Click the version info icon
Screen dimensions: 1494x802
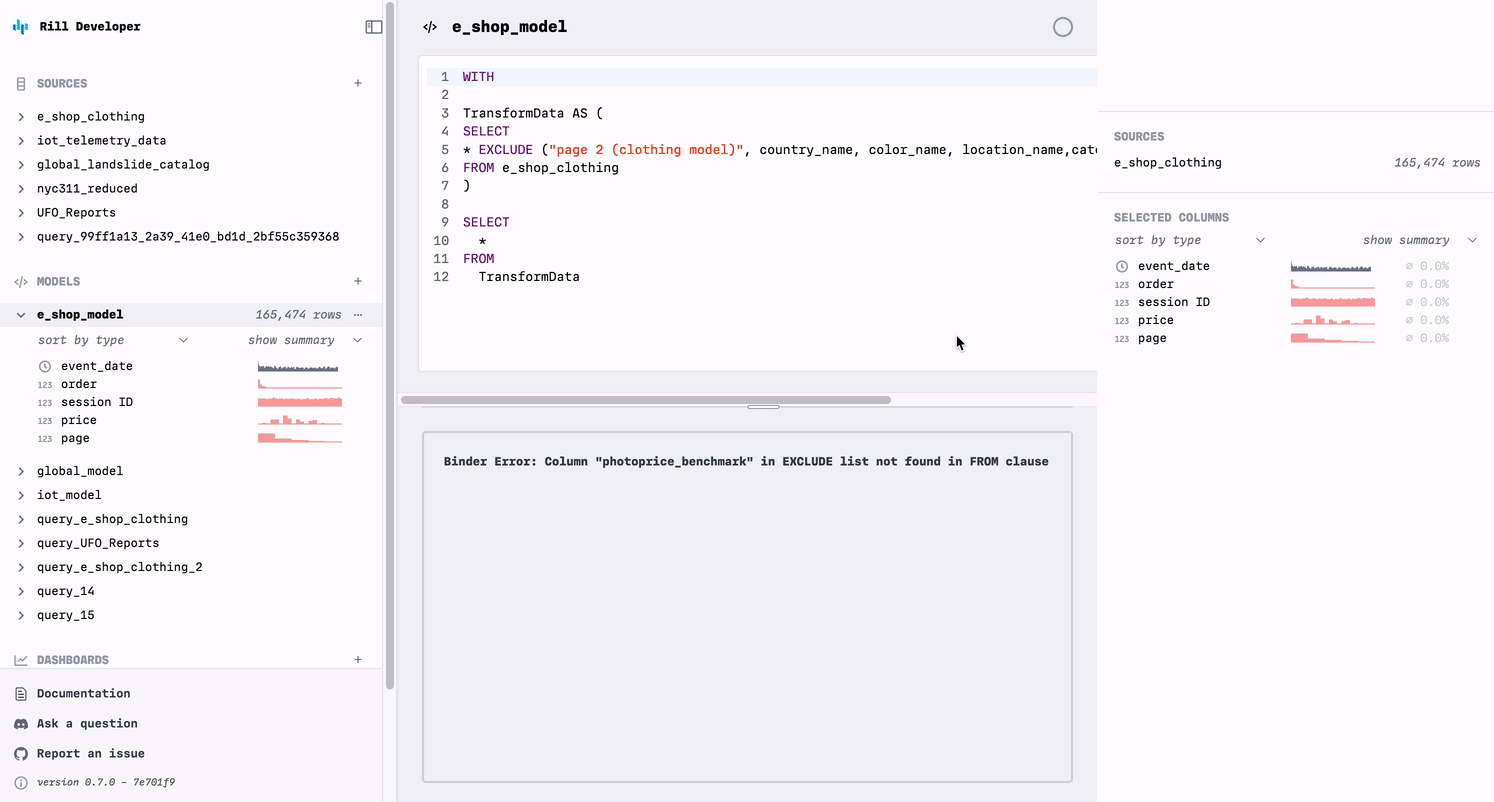click(x=21, y=782)
